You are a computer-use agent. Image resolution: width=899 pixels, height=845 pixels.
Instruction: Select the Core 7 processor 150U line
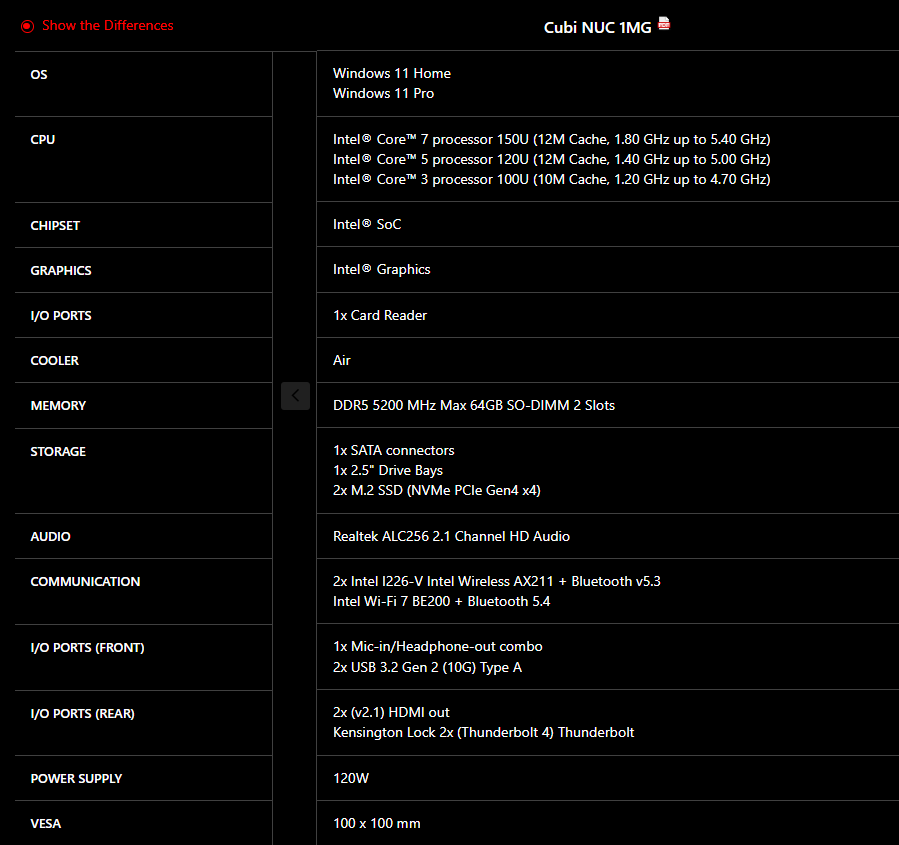(x=552, y=139)
